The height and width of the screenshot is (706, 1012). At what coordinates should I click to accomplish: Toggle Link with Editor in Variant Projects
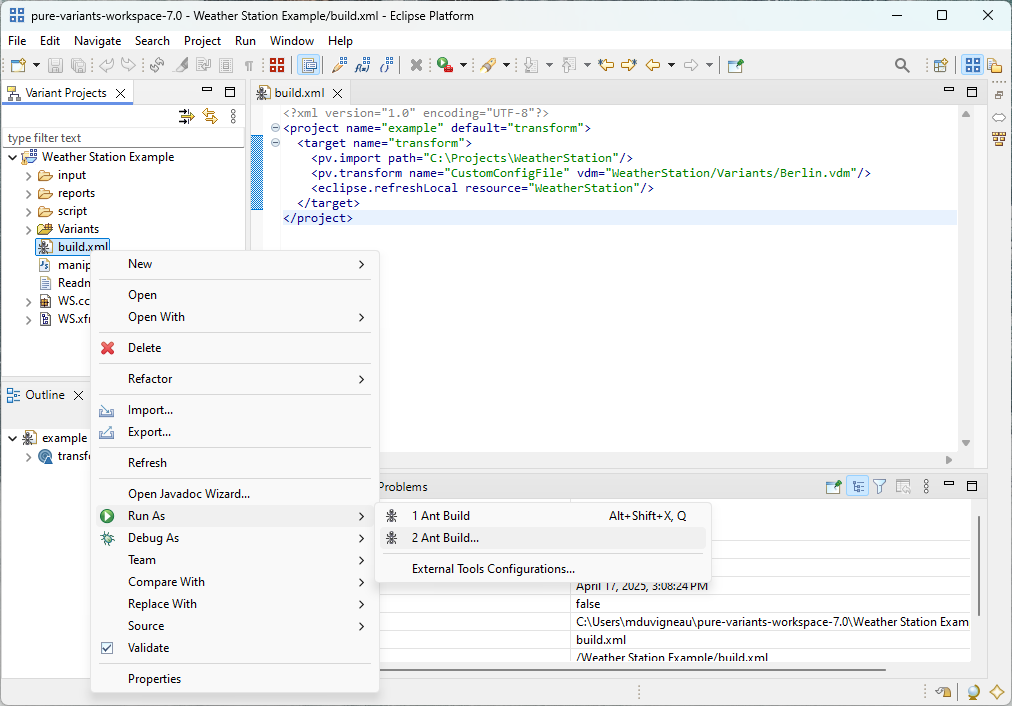coord(210,116)
